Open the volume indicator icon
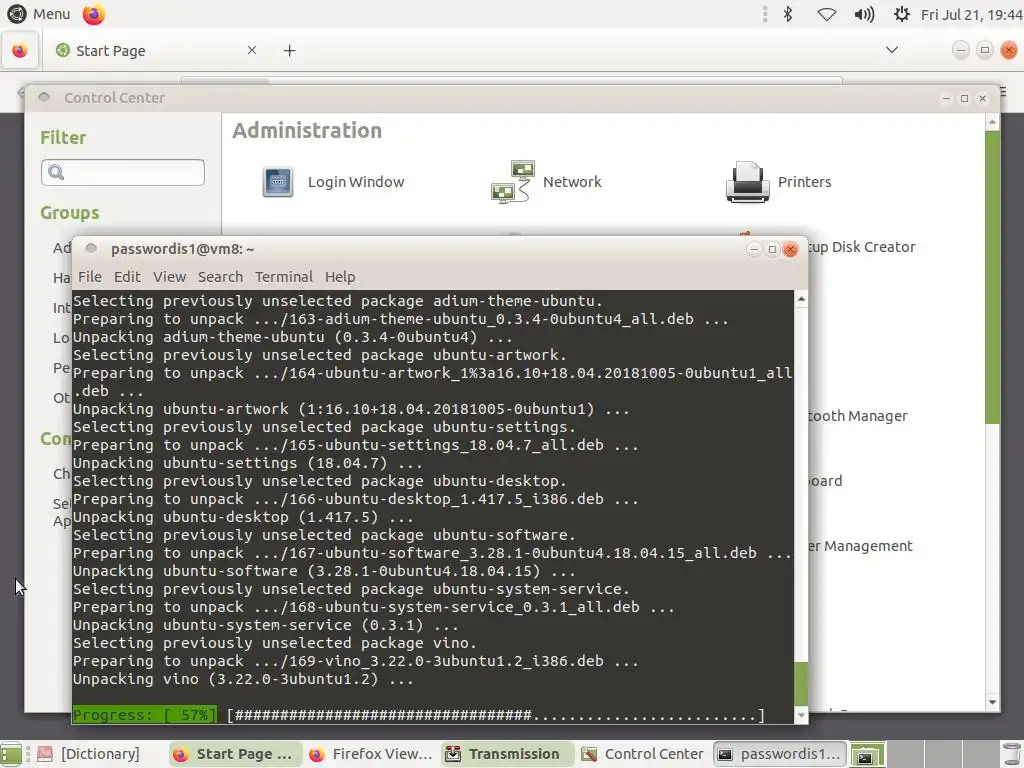Viewport: 1024px width, 768px height. pos(864,14)
